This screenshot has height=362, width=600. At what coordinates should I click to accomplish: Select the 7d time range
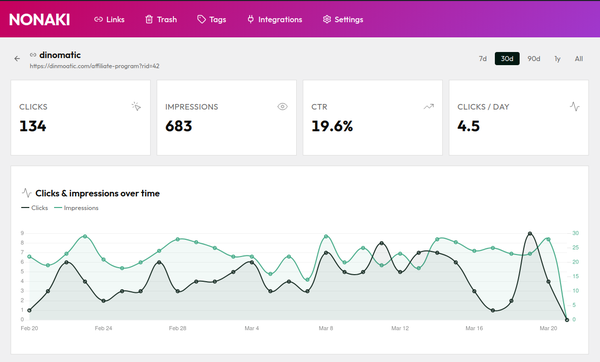(x=483, y=59)
